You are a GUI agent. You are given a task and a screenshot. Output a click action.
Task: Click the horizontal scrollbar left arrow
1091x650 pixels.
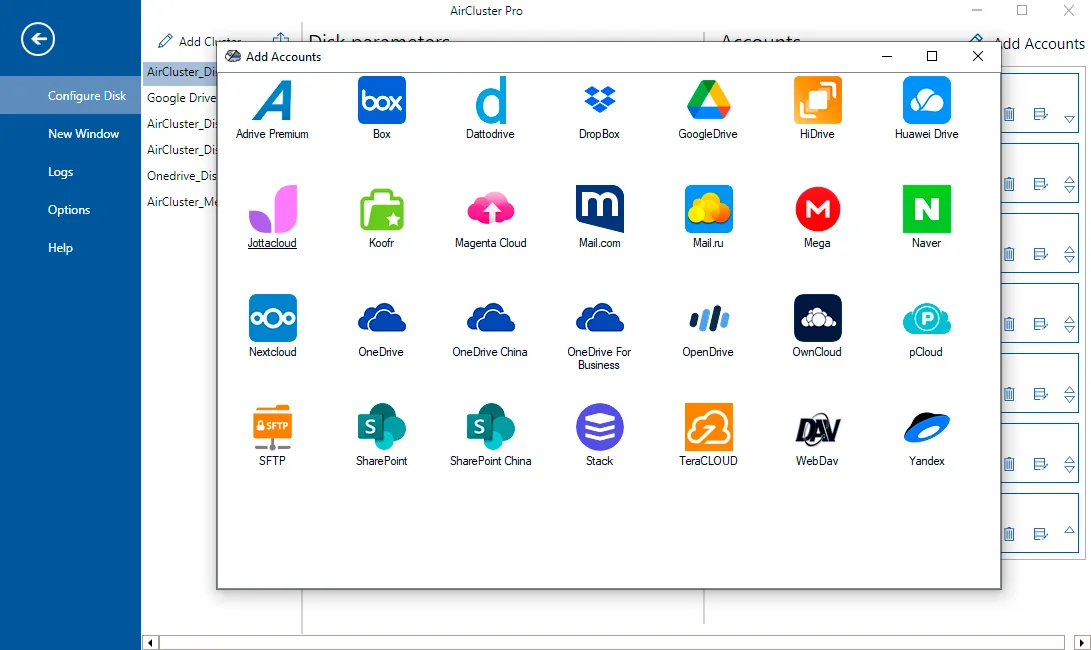pyautogui.click(x=150, y=642)
